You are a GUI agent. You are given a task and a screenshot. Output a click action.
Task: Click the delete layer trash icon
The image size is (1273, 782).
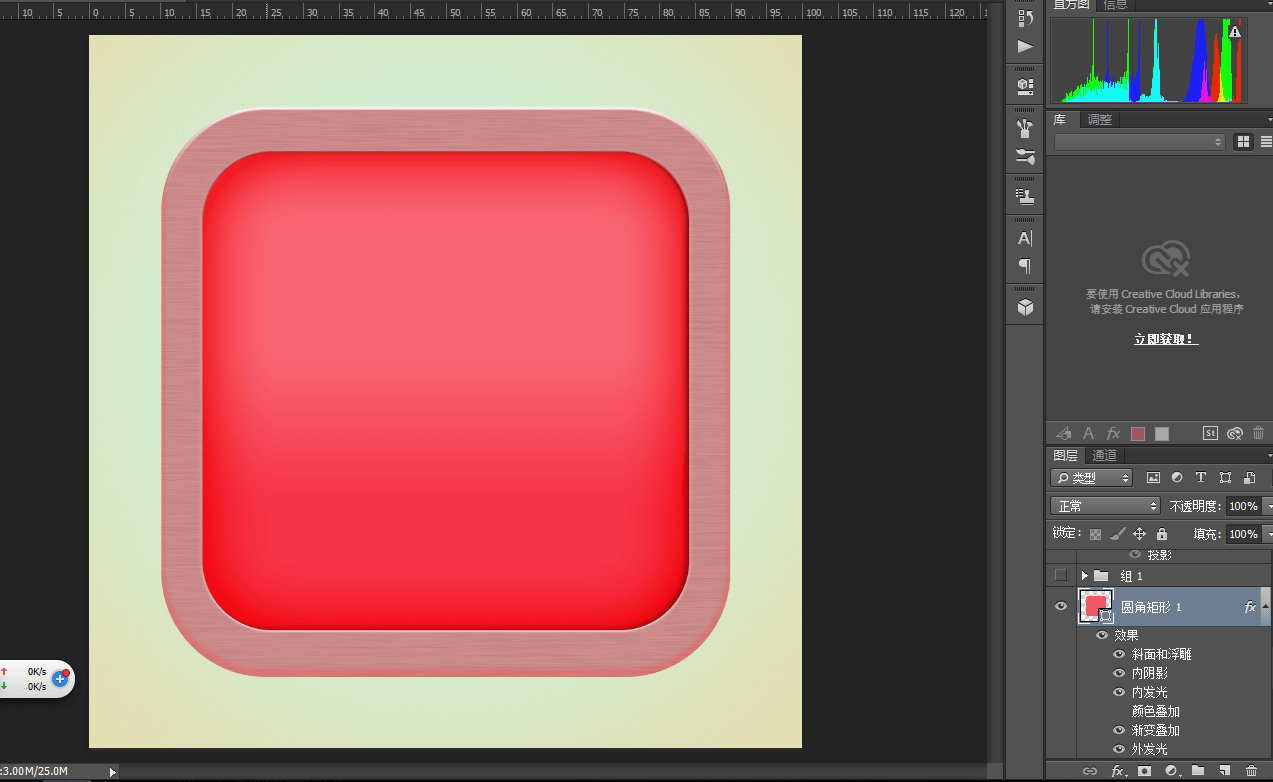(1251, 771)
